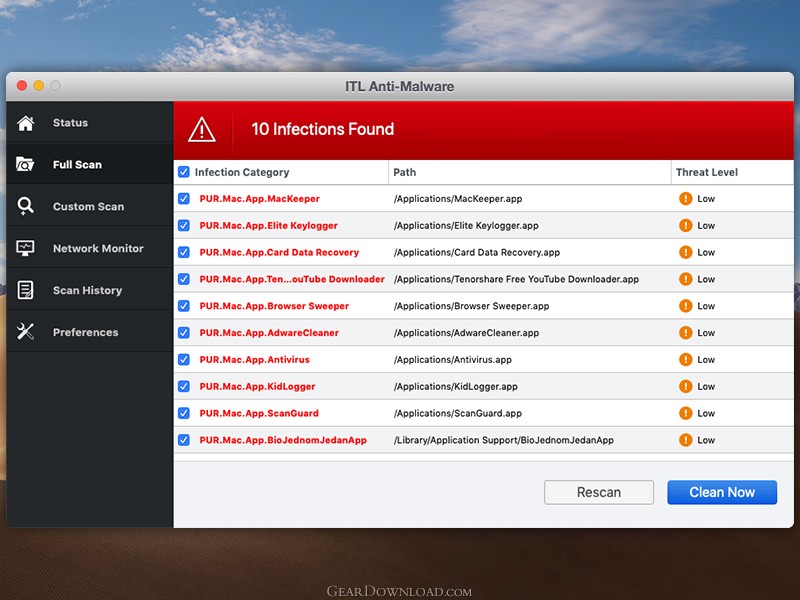This screenshot has width=800, height=600.
Task: Uncheck the PUR.Mac.App.KidLogger checkbox
Action: click(184, 386)
